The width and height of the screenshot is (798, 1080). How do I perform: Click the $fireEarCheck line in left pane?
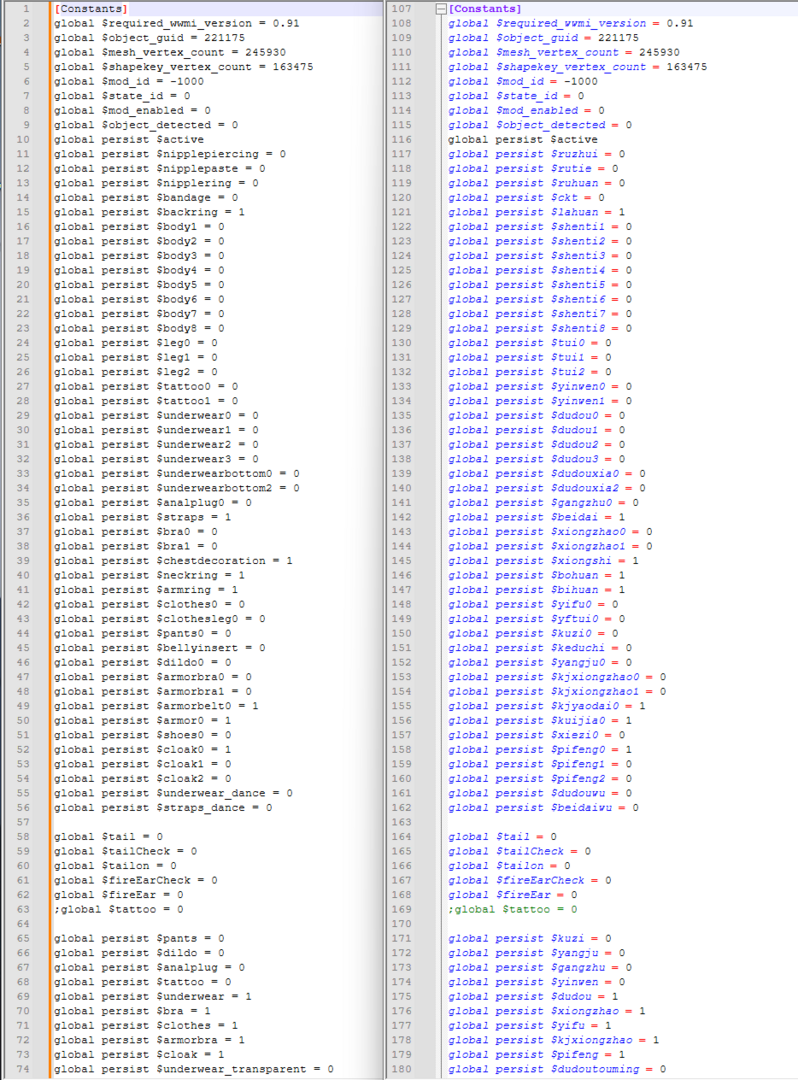136,880
